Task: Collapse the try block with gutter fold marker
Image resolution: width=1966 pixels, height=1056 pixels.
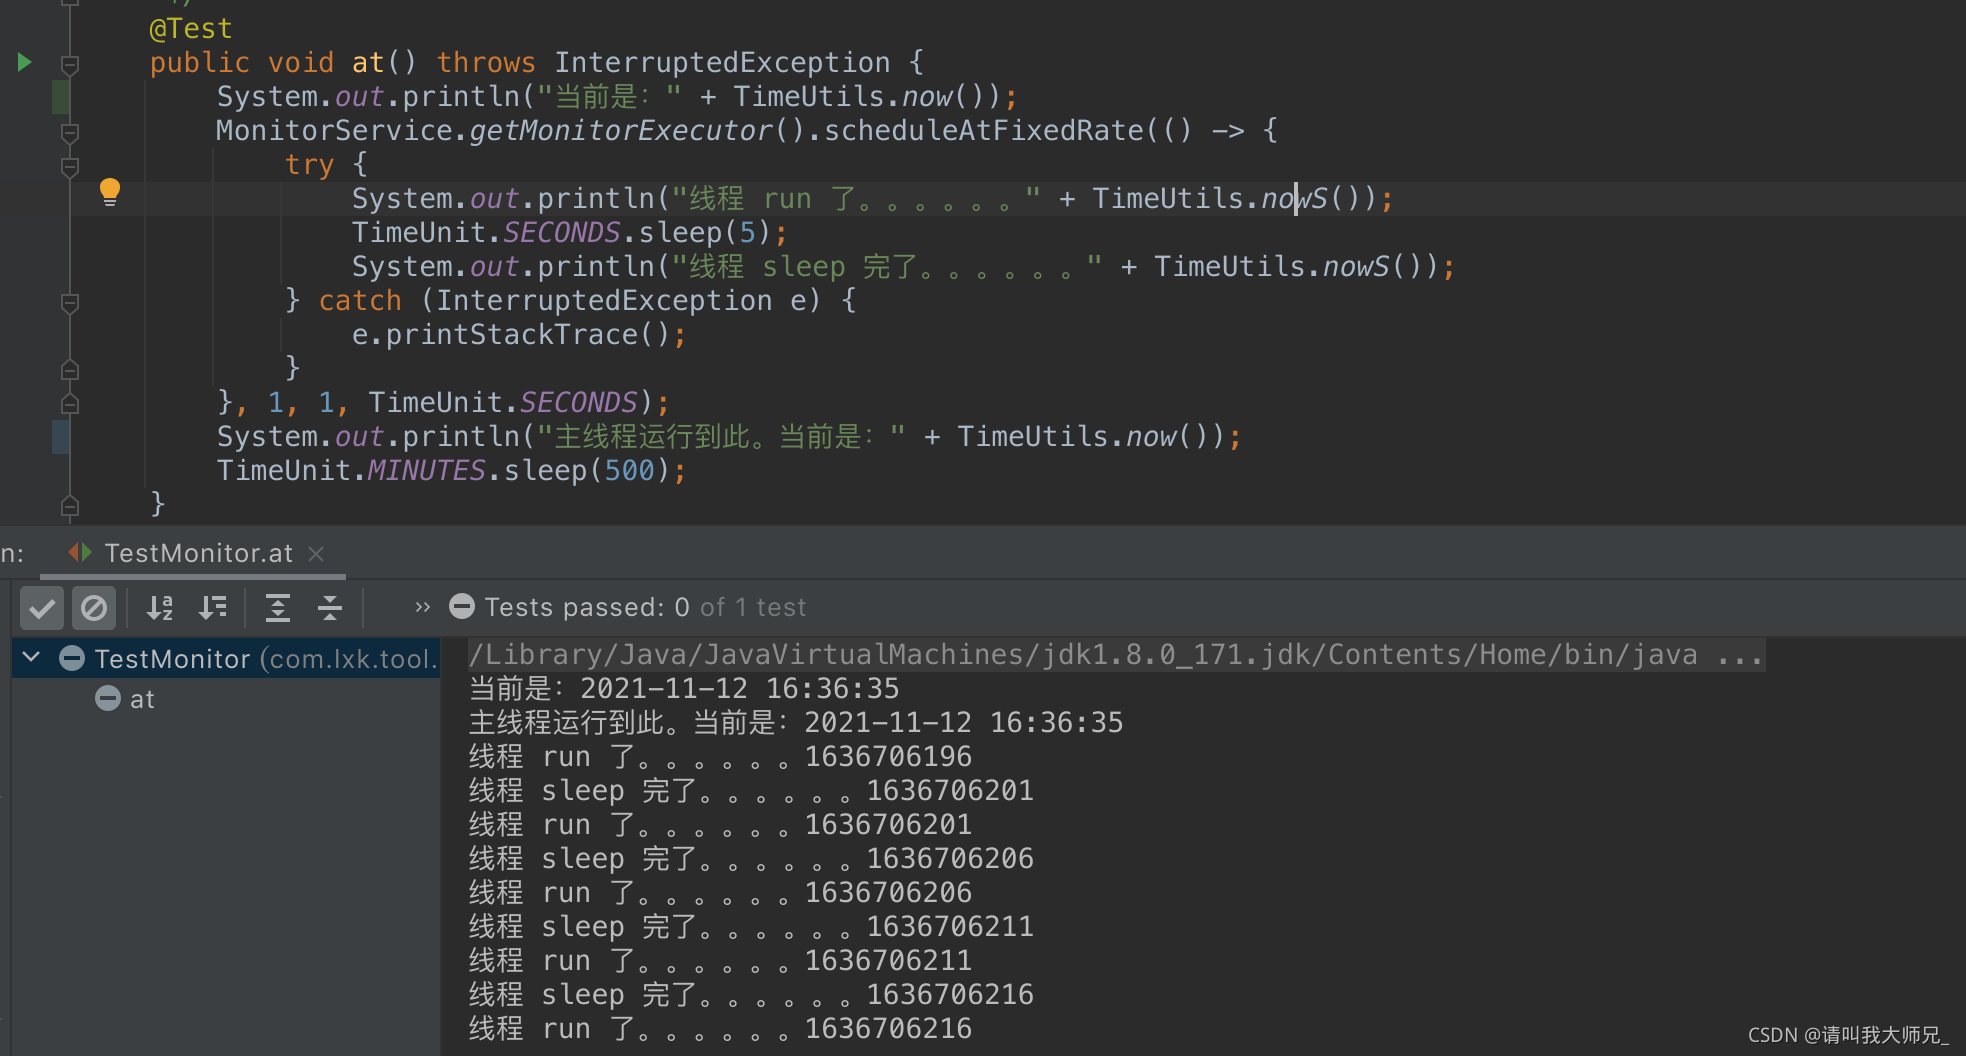Action: tap(69, 166)
